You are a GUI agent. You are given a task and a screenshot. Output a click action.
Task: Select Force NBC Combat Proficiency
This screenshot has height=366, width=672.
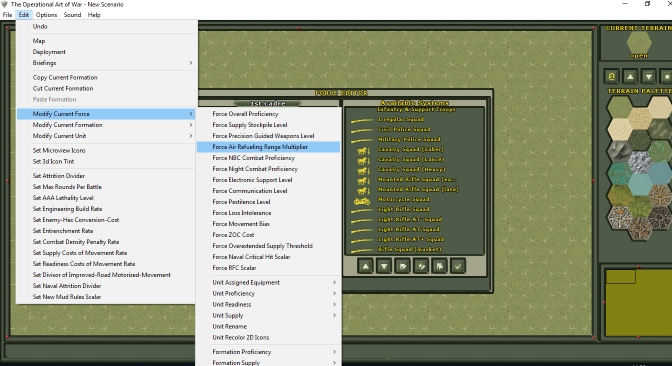pos(269,158)
